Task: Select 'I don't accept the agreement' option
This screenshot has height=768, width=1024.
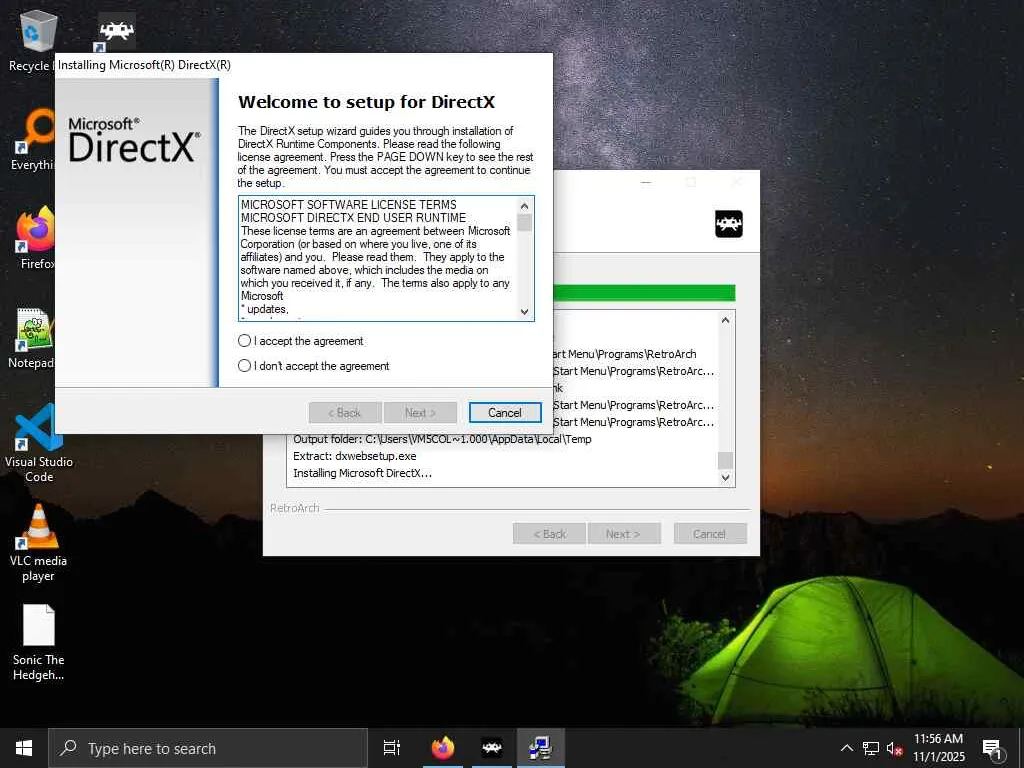Action: click(244, 366)
